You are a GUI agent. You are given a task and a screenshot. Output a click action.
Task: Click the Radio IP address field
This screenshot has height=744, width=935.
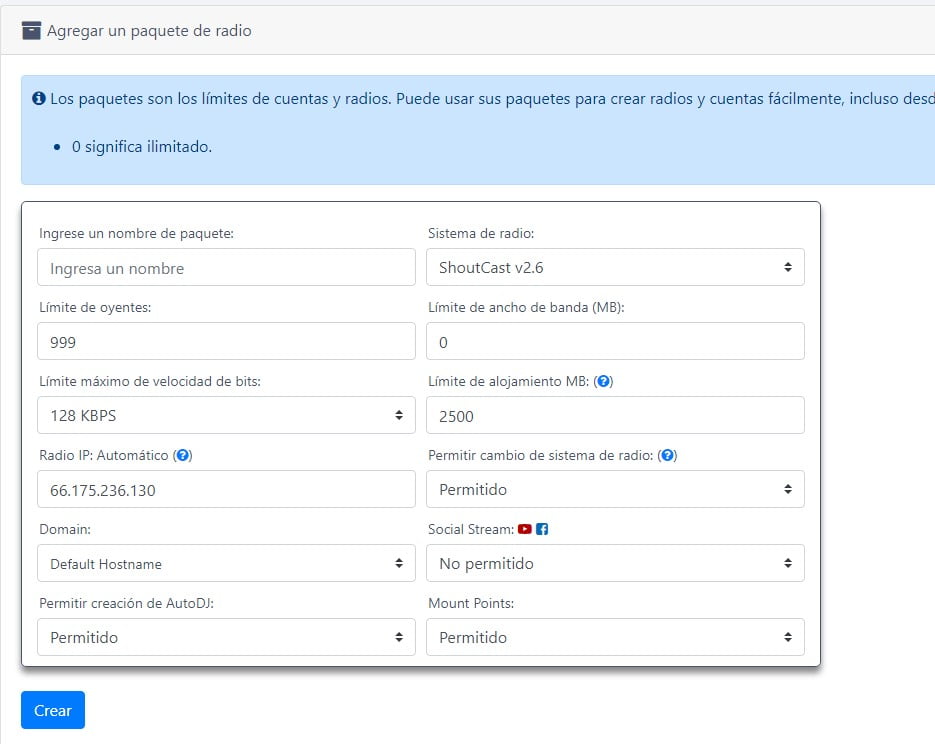coord(226,489)
